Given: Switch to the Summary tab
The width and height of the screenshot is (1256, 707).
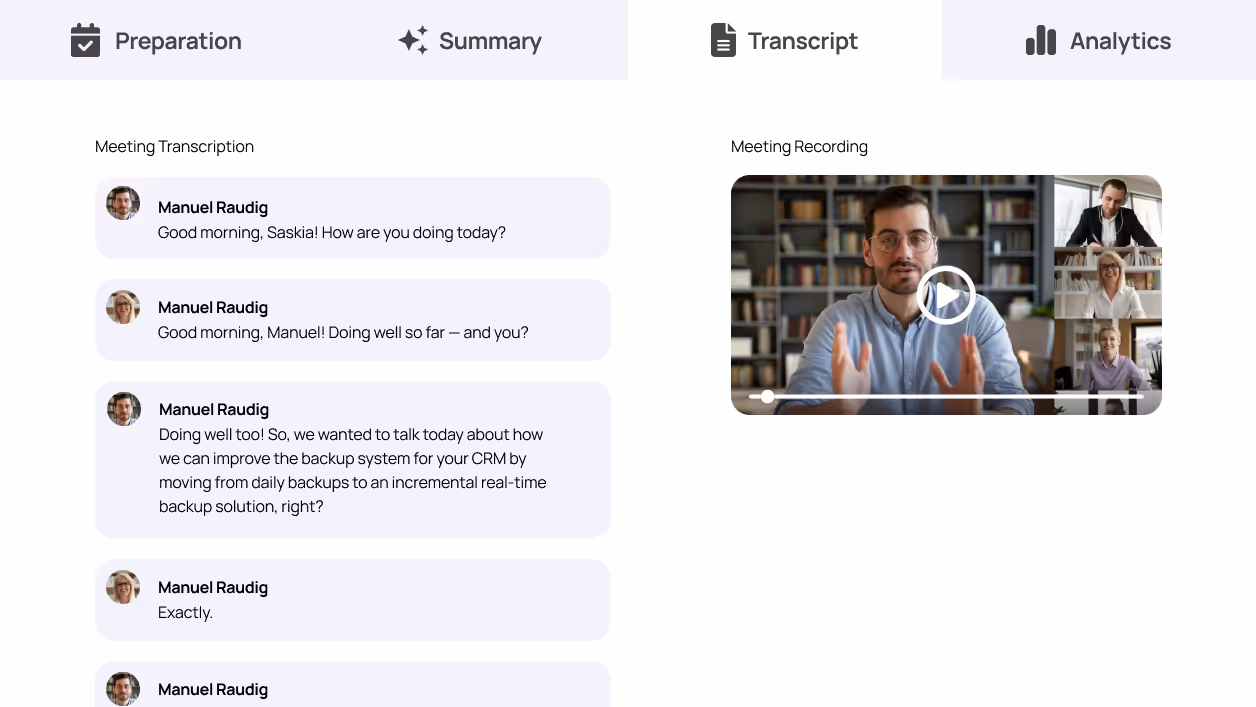Looking at the screenshot, I should [470, 40].
